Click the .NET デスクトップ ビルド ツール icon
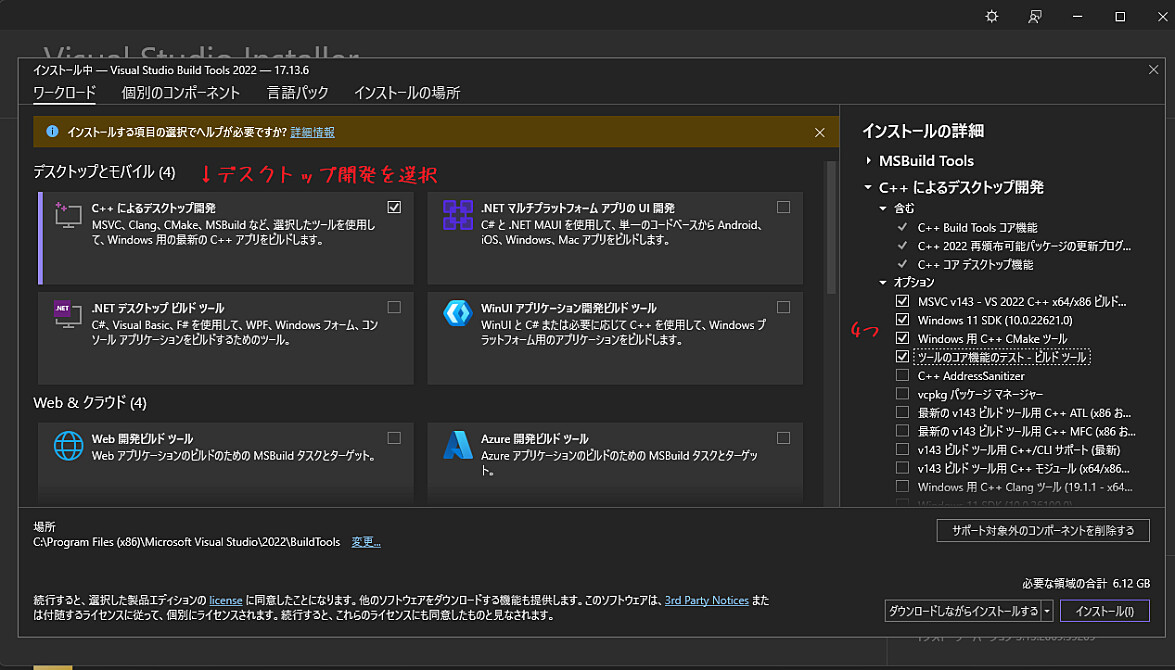1175x670 pixels. click(67, 314)
